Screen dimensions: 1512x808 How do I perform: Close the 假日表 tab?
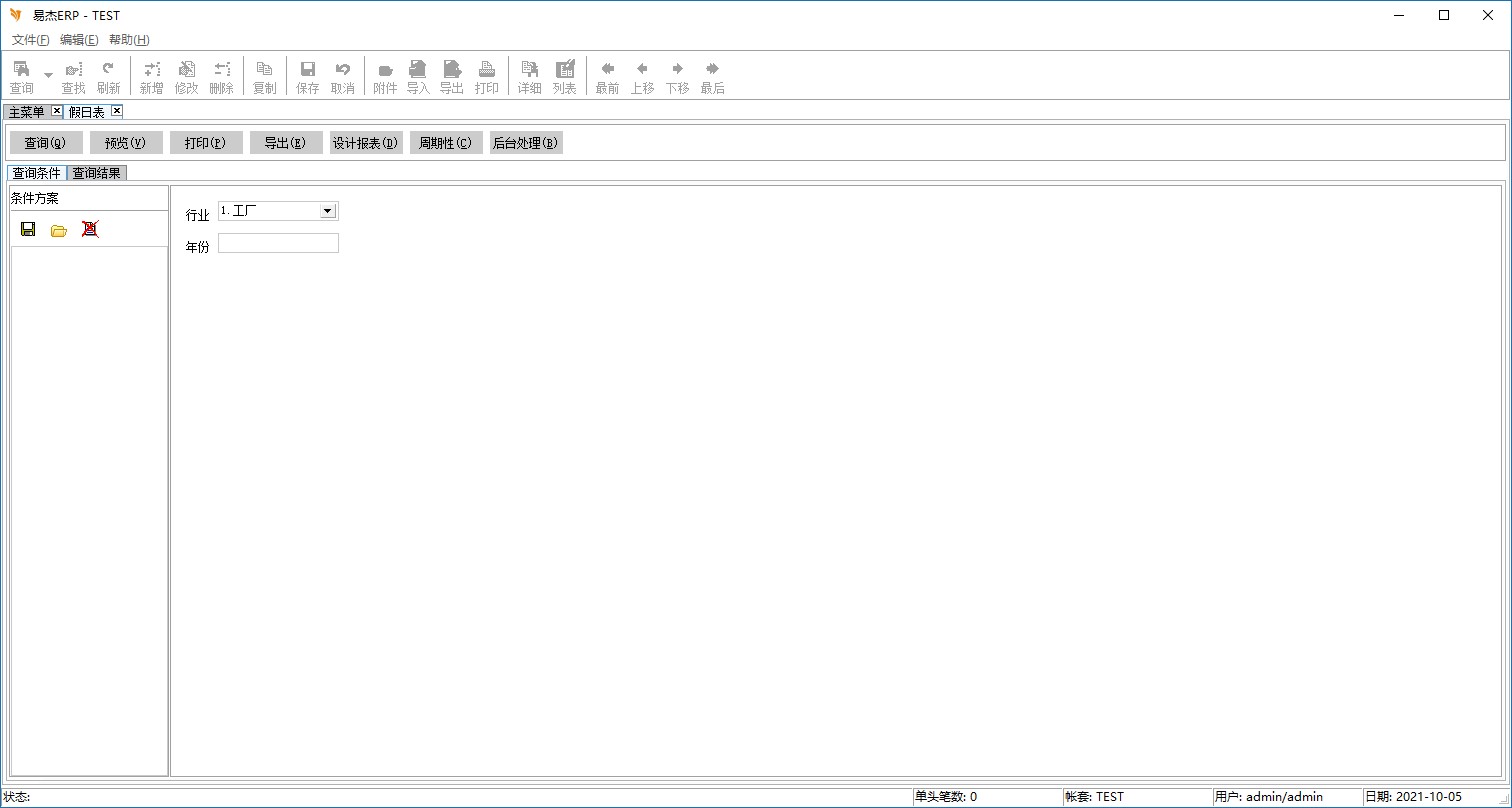pyautogui.click(x=117, y=111)
